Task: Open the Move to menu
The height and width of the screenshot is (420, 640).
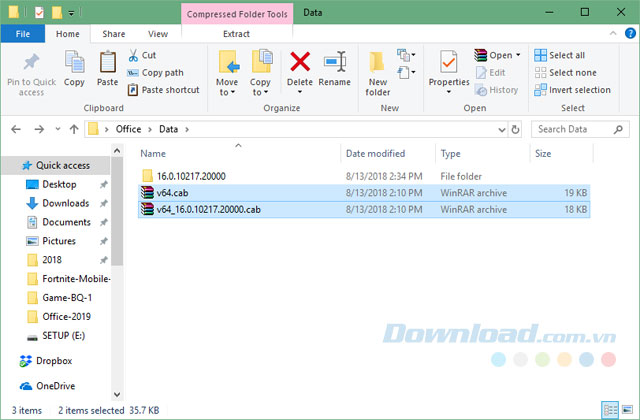Action: click(227, 73)
